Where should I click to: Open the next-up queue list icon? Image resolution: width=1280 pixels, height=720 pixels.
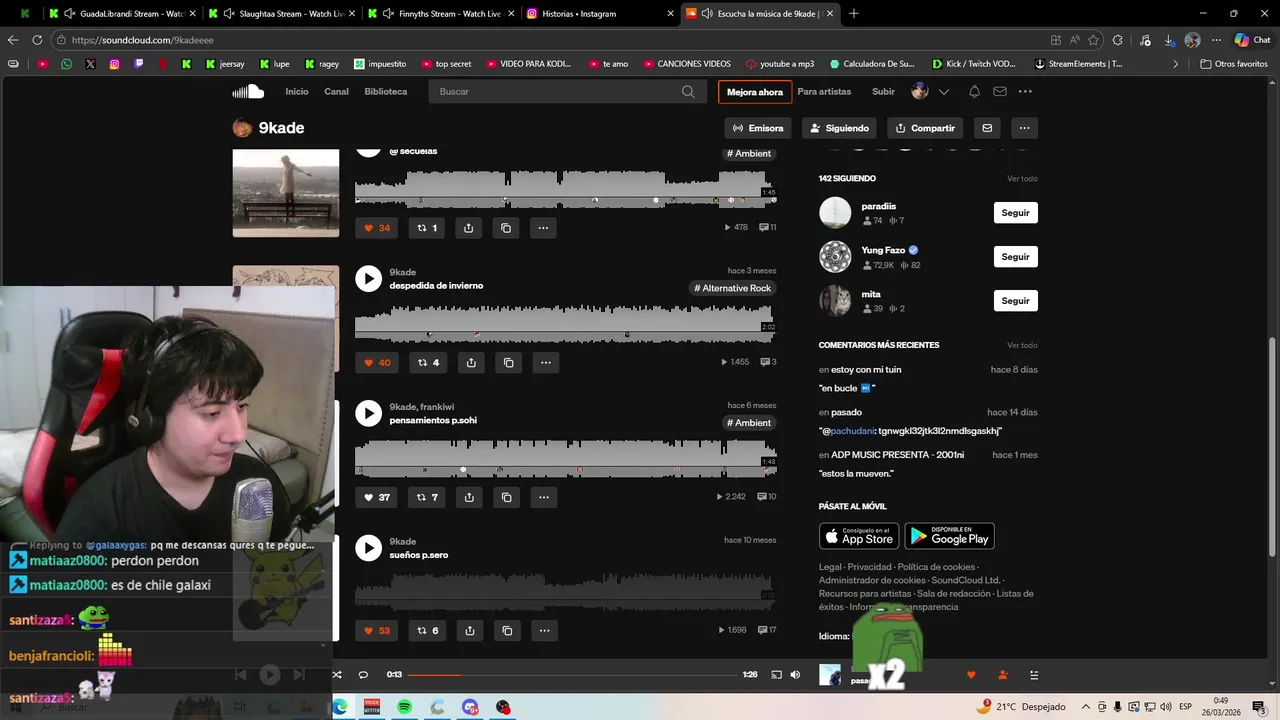[x=1034, y=675]
